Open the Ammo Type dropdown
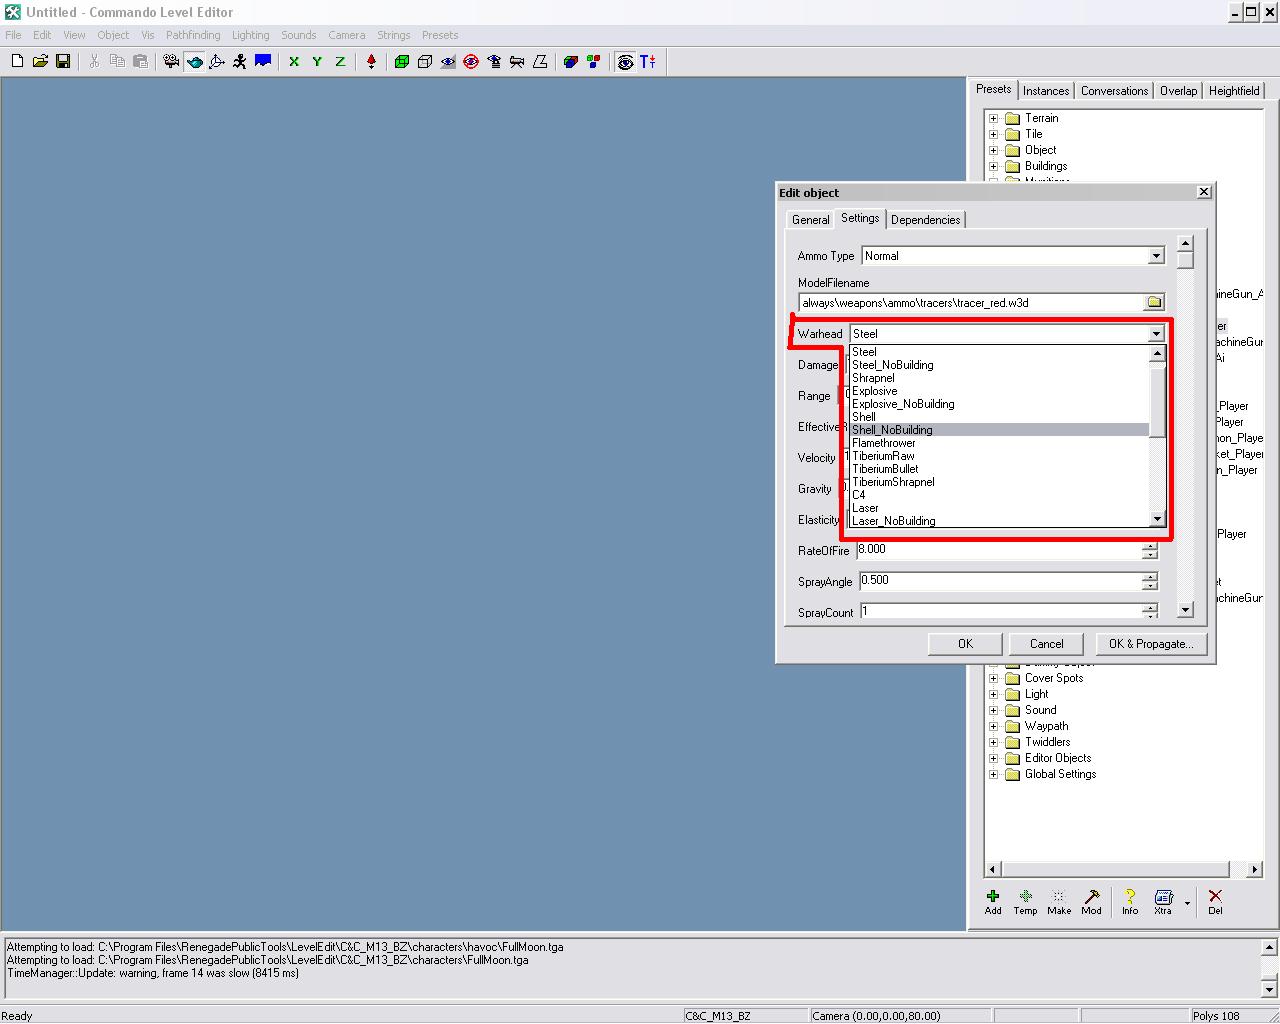The image size is (1280, 1024). click(x=1156, y=256)
